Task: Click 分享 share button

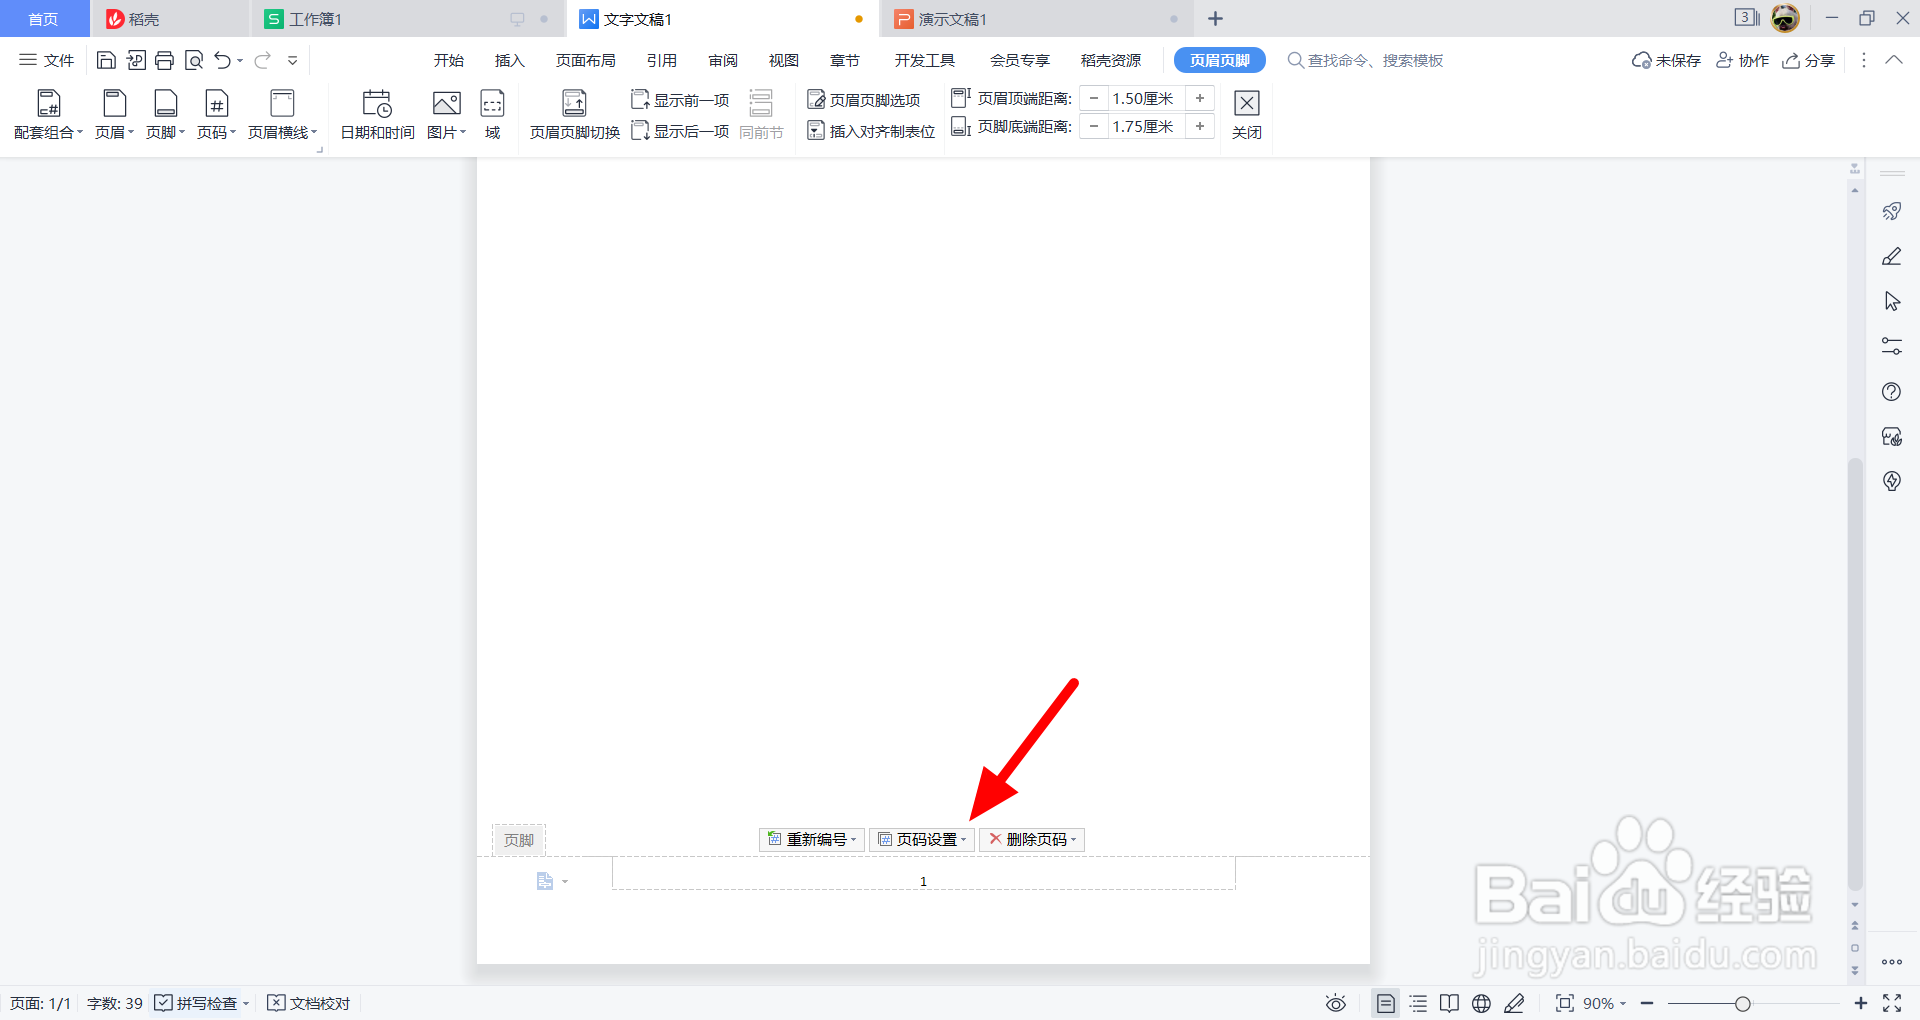Action: pyautogui.click(x=1809, y=60)
